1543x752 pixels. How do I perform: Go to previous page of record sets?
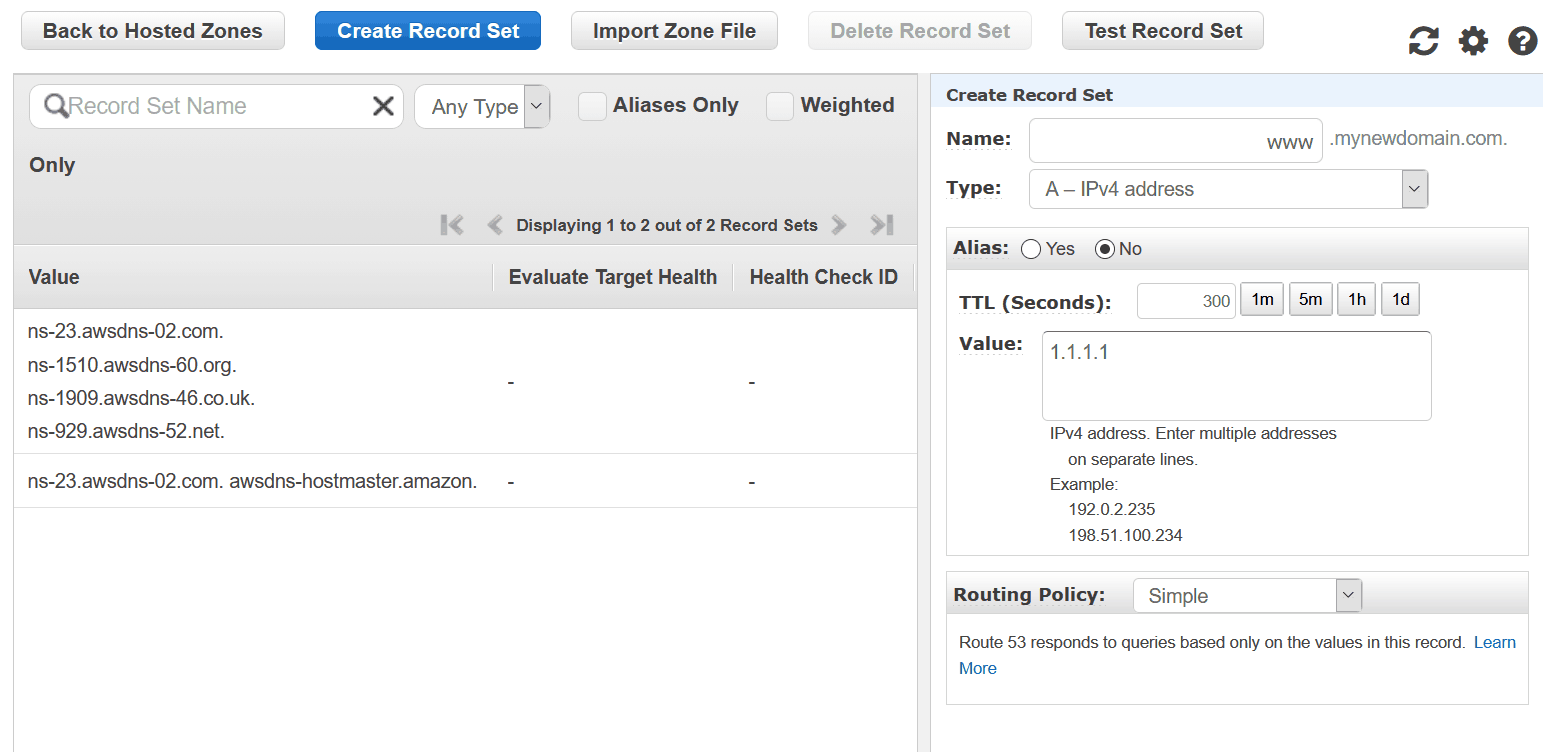click(494, 225)
